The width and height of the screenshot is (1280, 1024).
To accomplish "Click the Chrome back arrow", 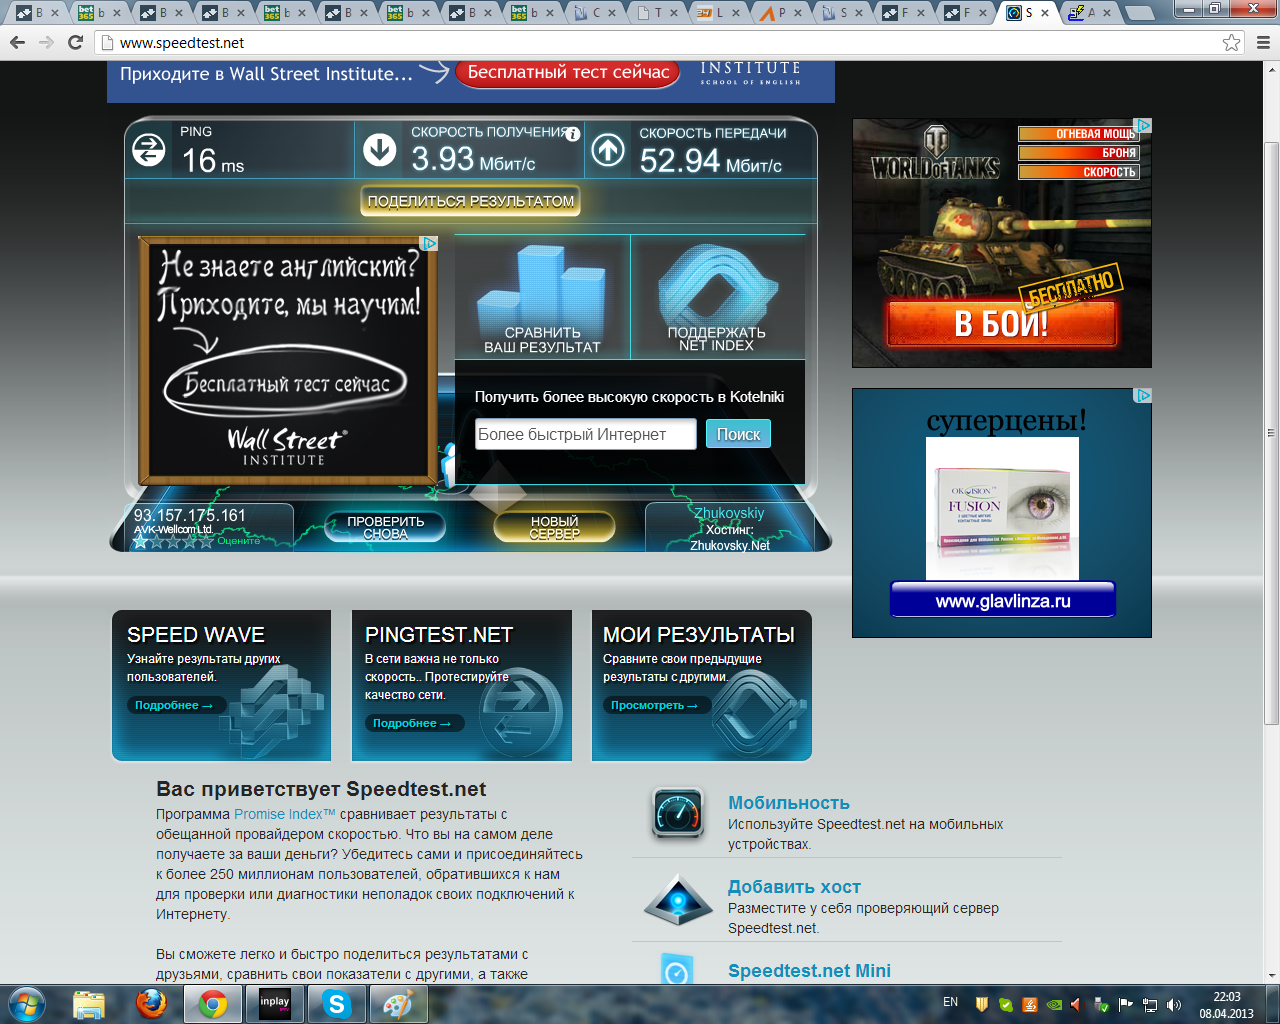I will click(17, 42).
